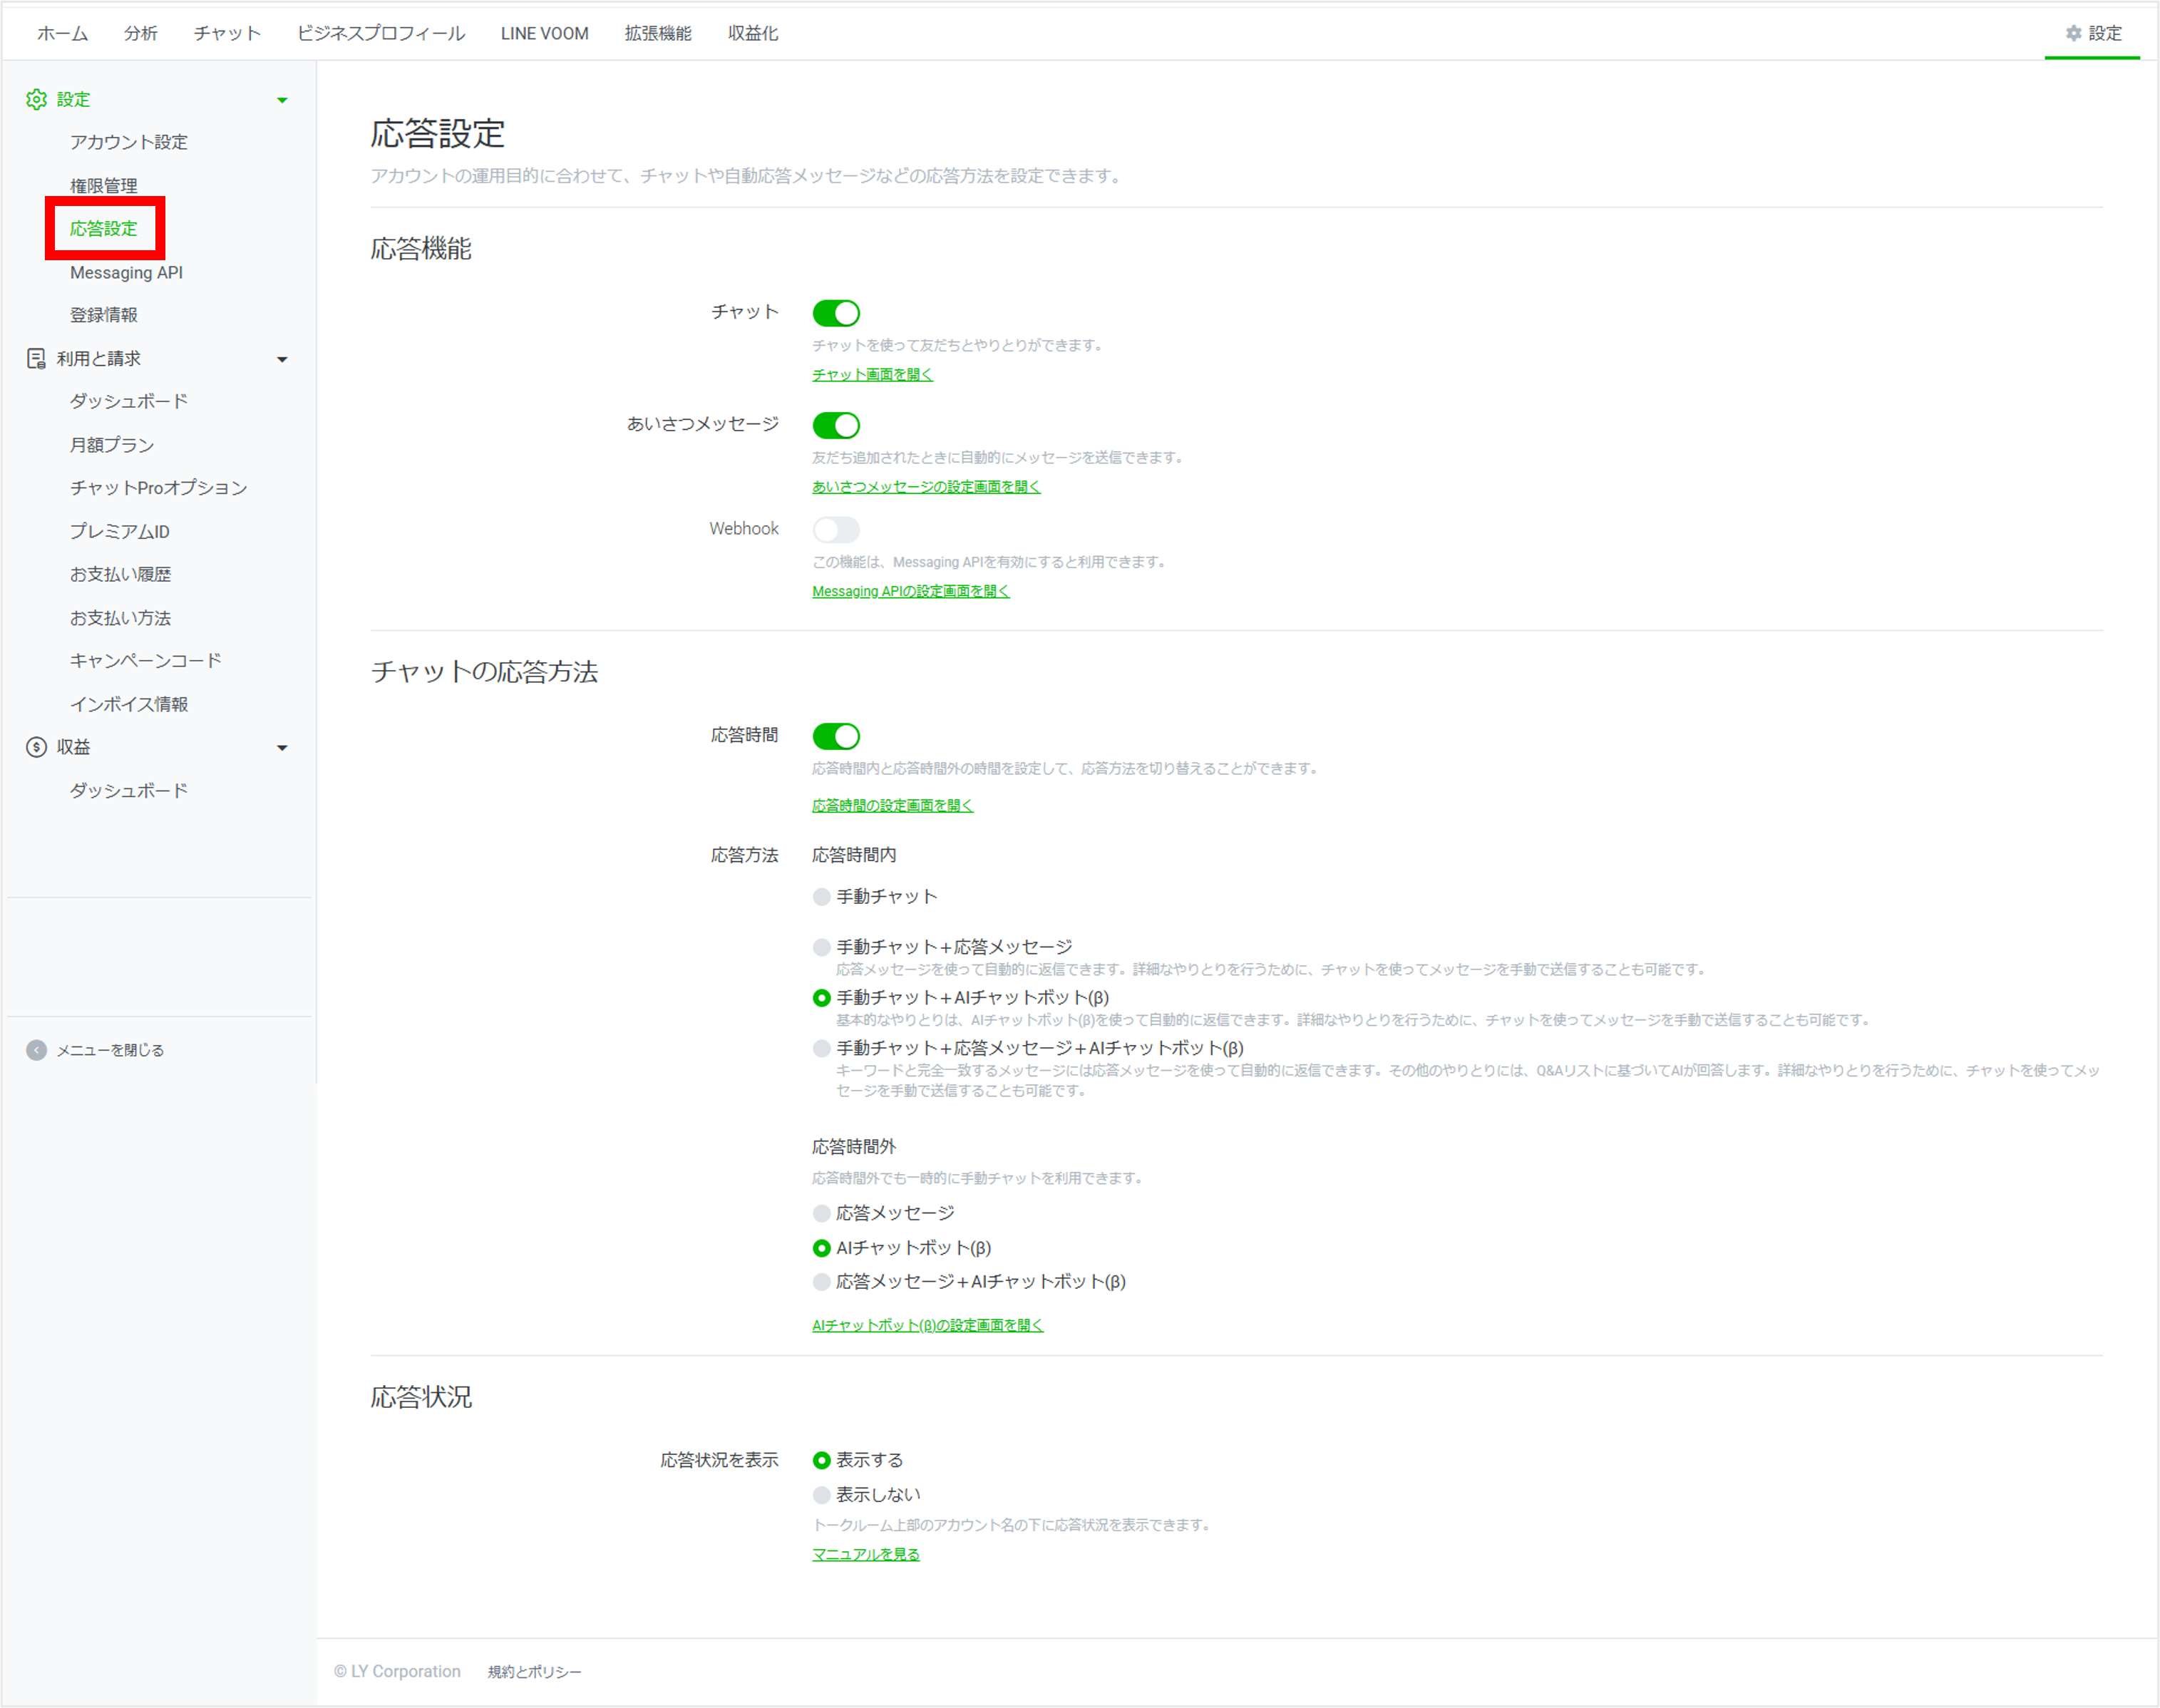Open チャット画面を開く link

pos(871,375)
